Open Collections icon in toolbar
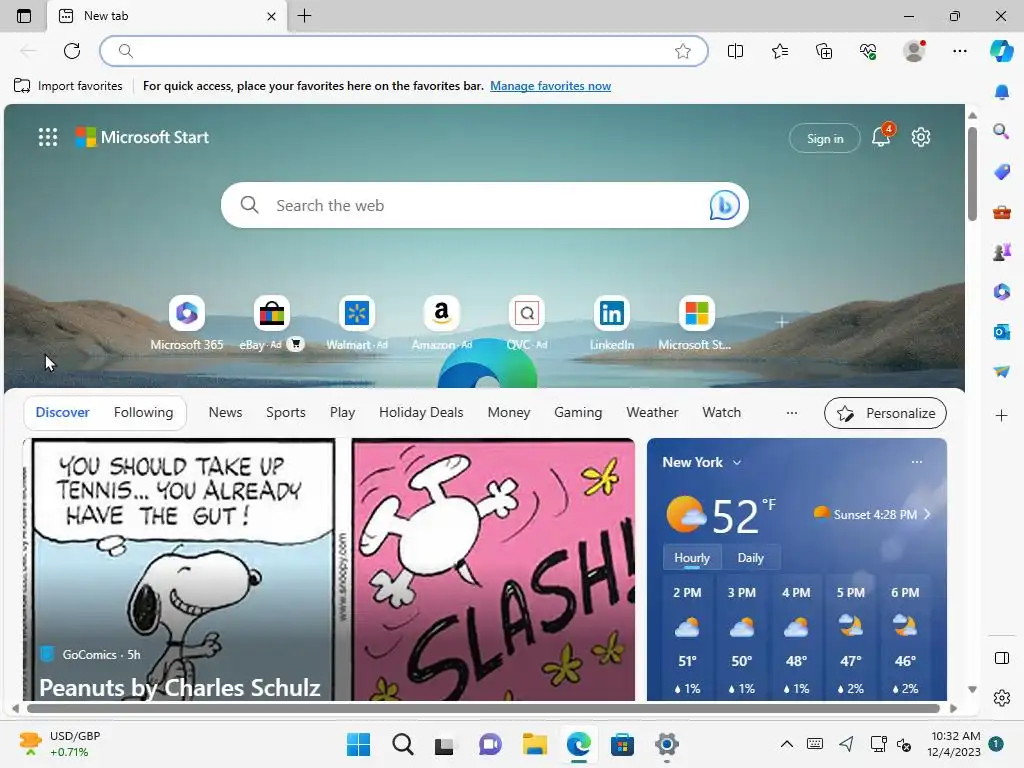The height and width of the screenshot is (768, 1024). 824,51
